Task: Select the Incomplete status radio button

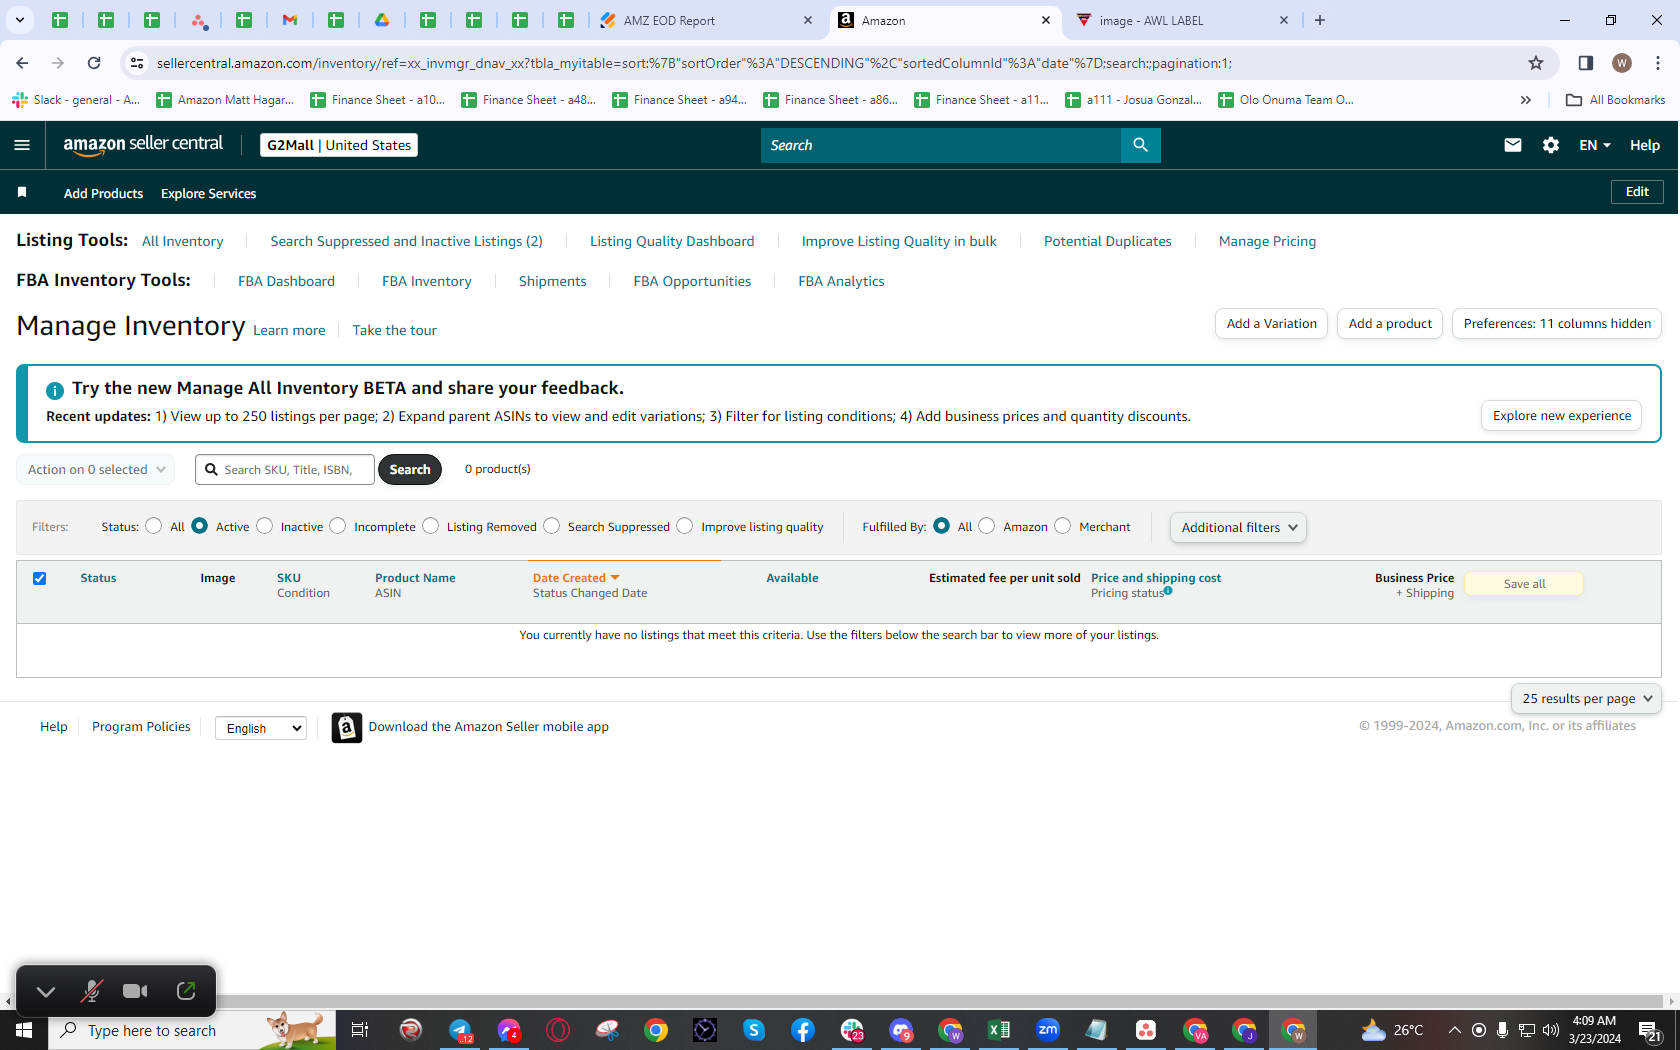Action: point(338,526)
